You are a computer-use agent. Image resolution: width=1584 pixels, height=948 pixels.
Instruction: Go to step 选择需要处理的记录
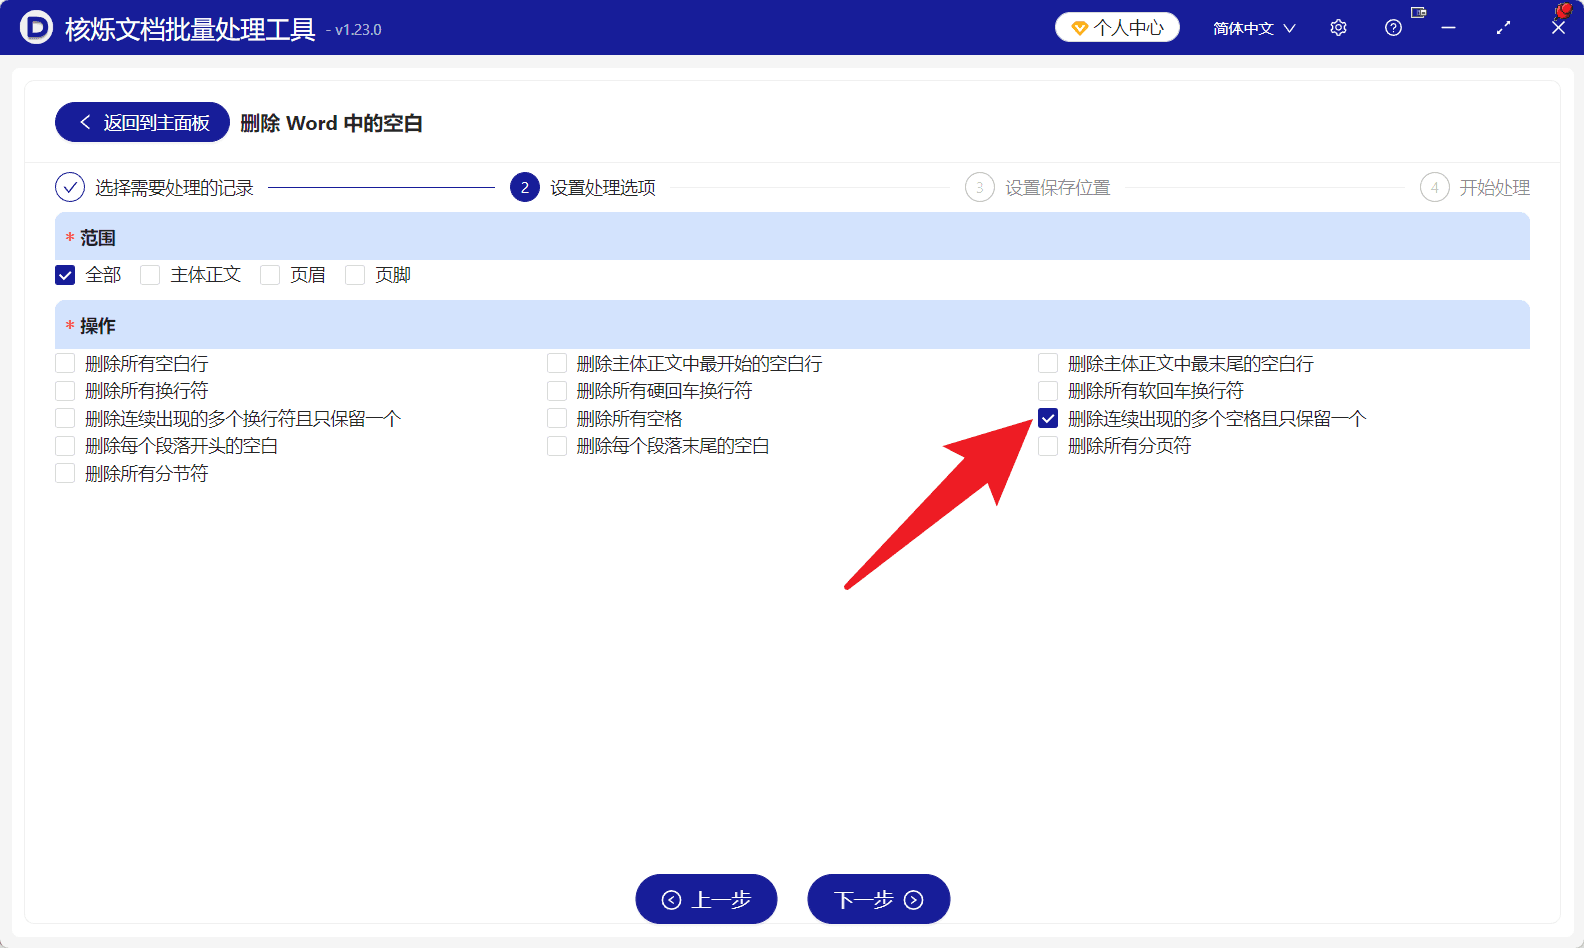coord(154,187)
